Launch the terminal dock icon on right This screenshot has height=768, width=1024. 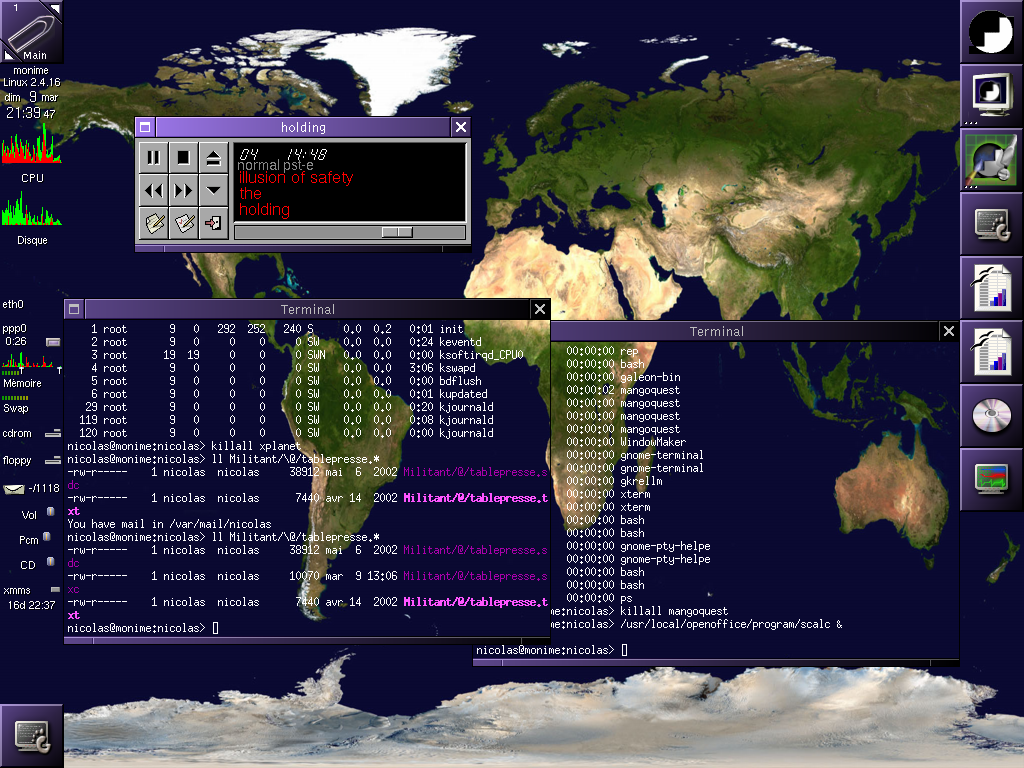[991, 223]
